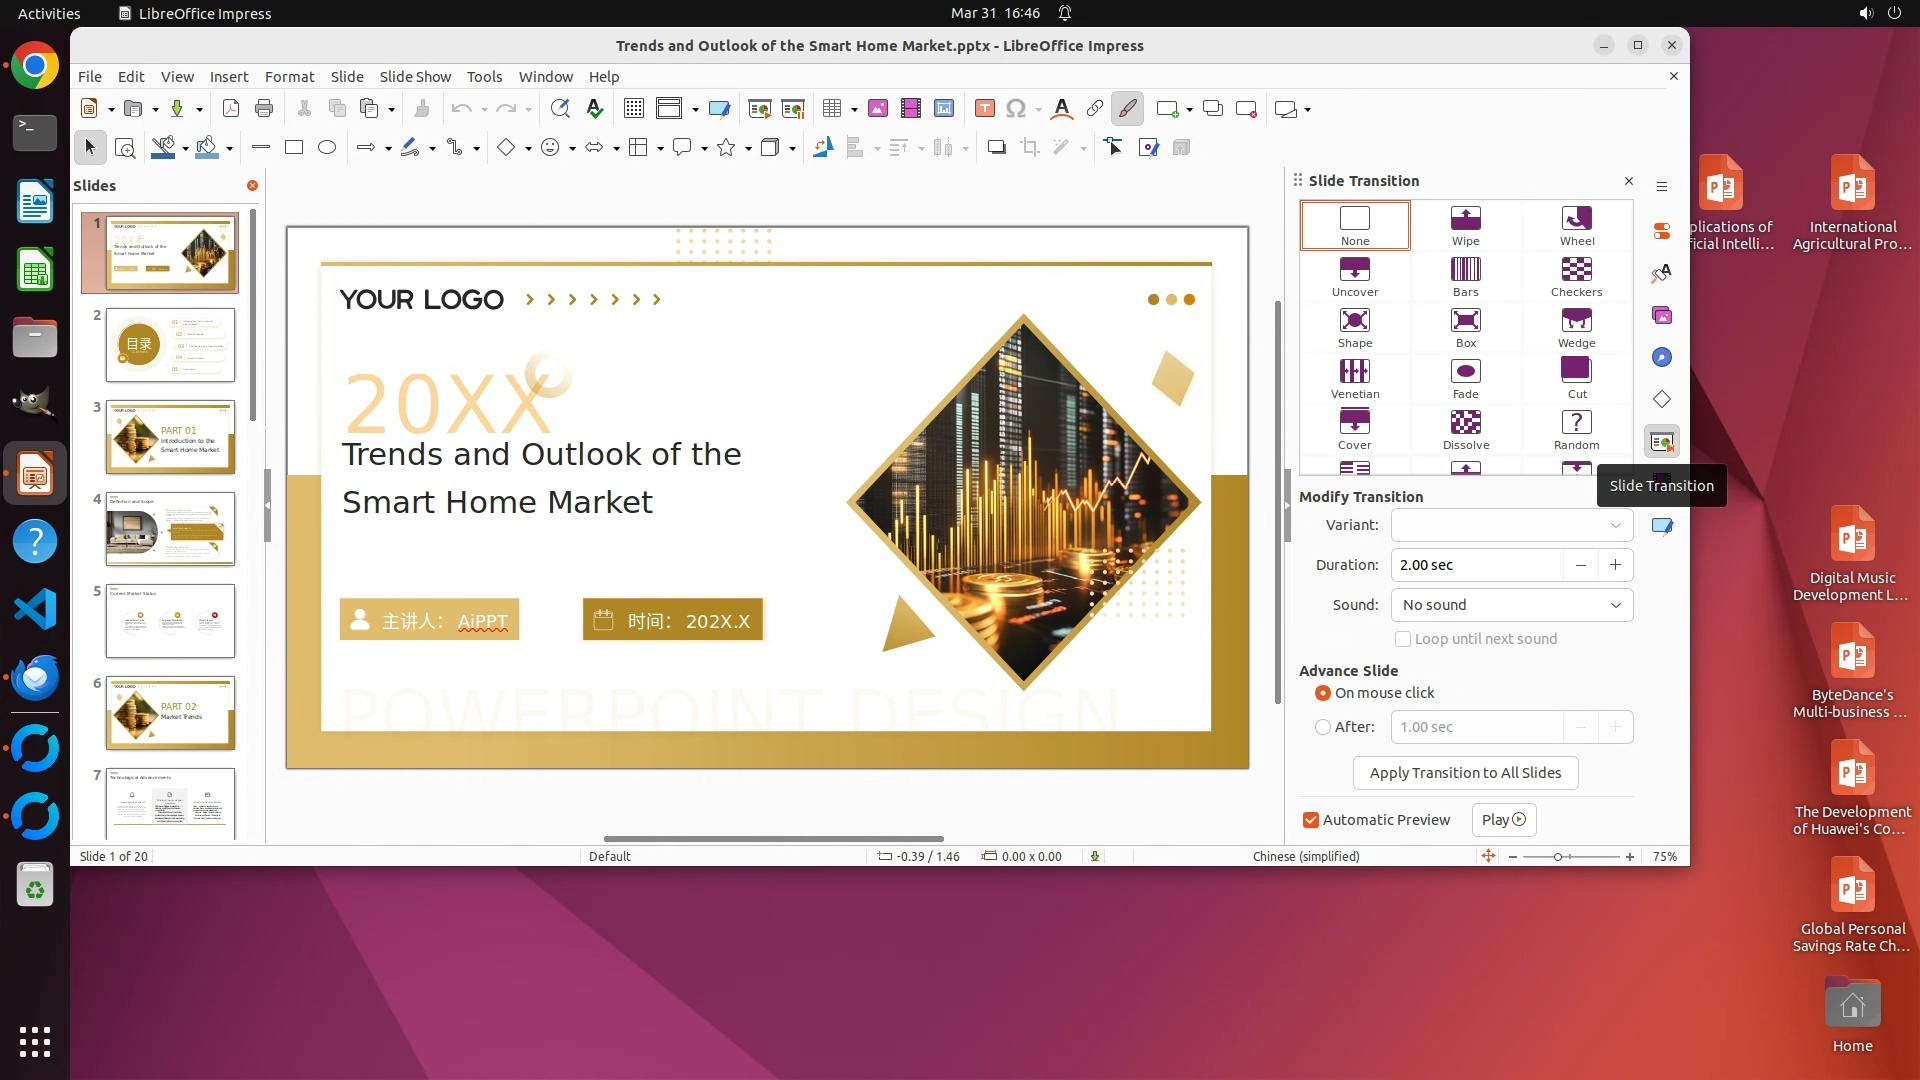Choose the Dissolve transition icon
Screen dimensions: 1920x1080
tap(1465, 429)
